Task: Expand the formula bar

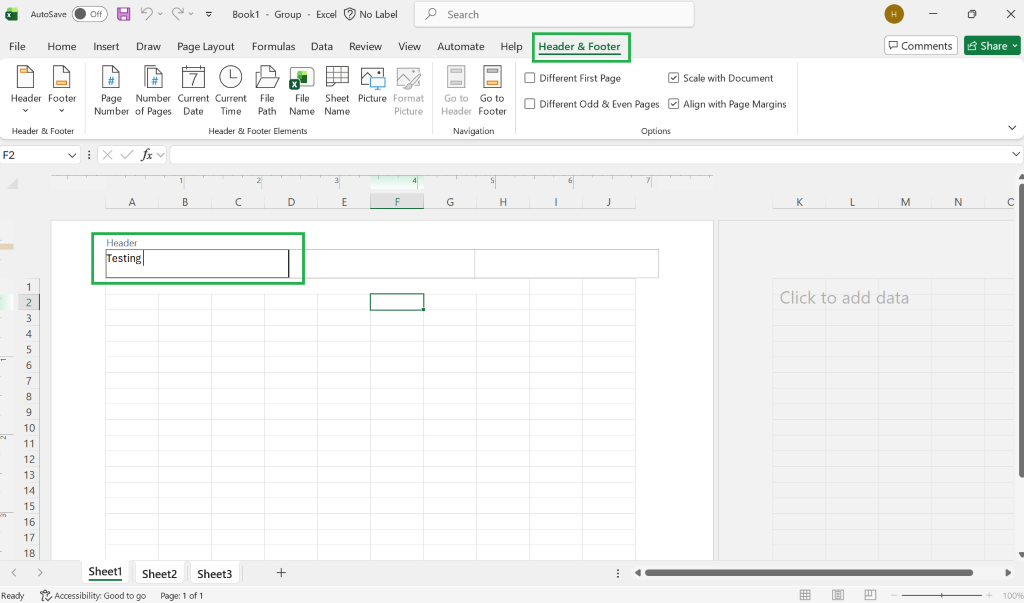Action: [1016, 154]
